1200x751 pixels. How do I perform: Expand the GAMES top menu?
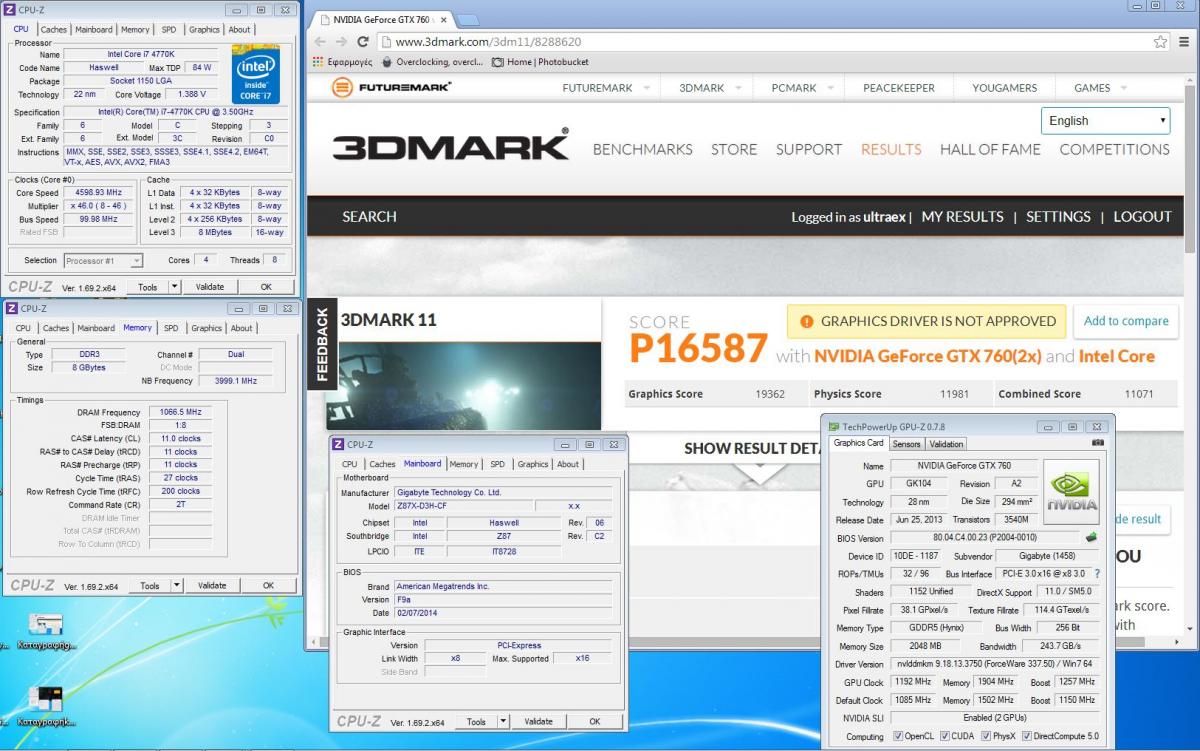point(1124,88)
